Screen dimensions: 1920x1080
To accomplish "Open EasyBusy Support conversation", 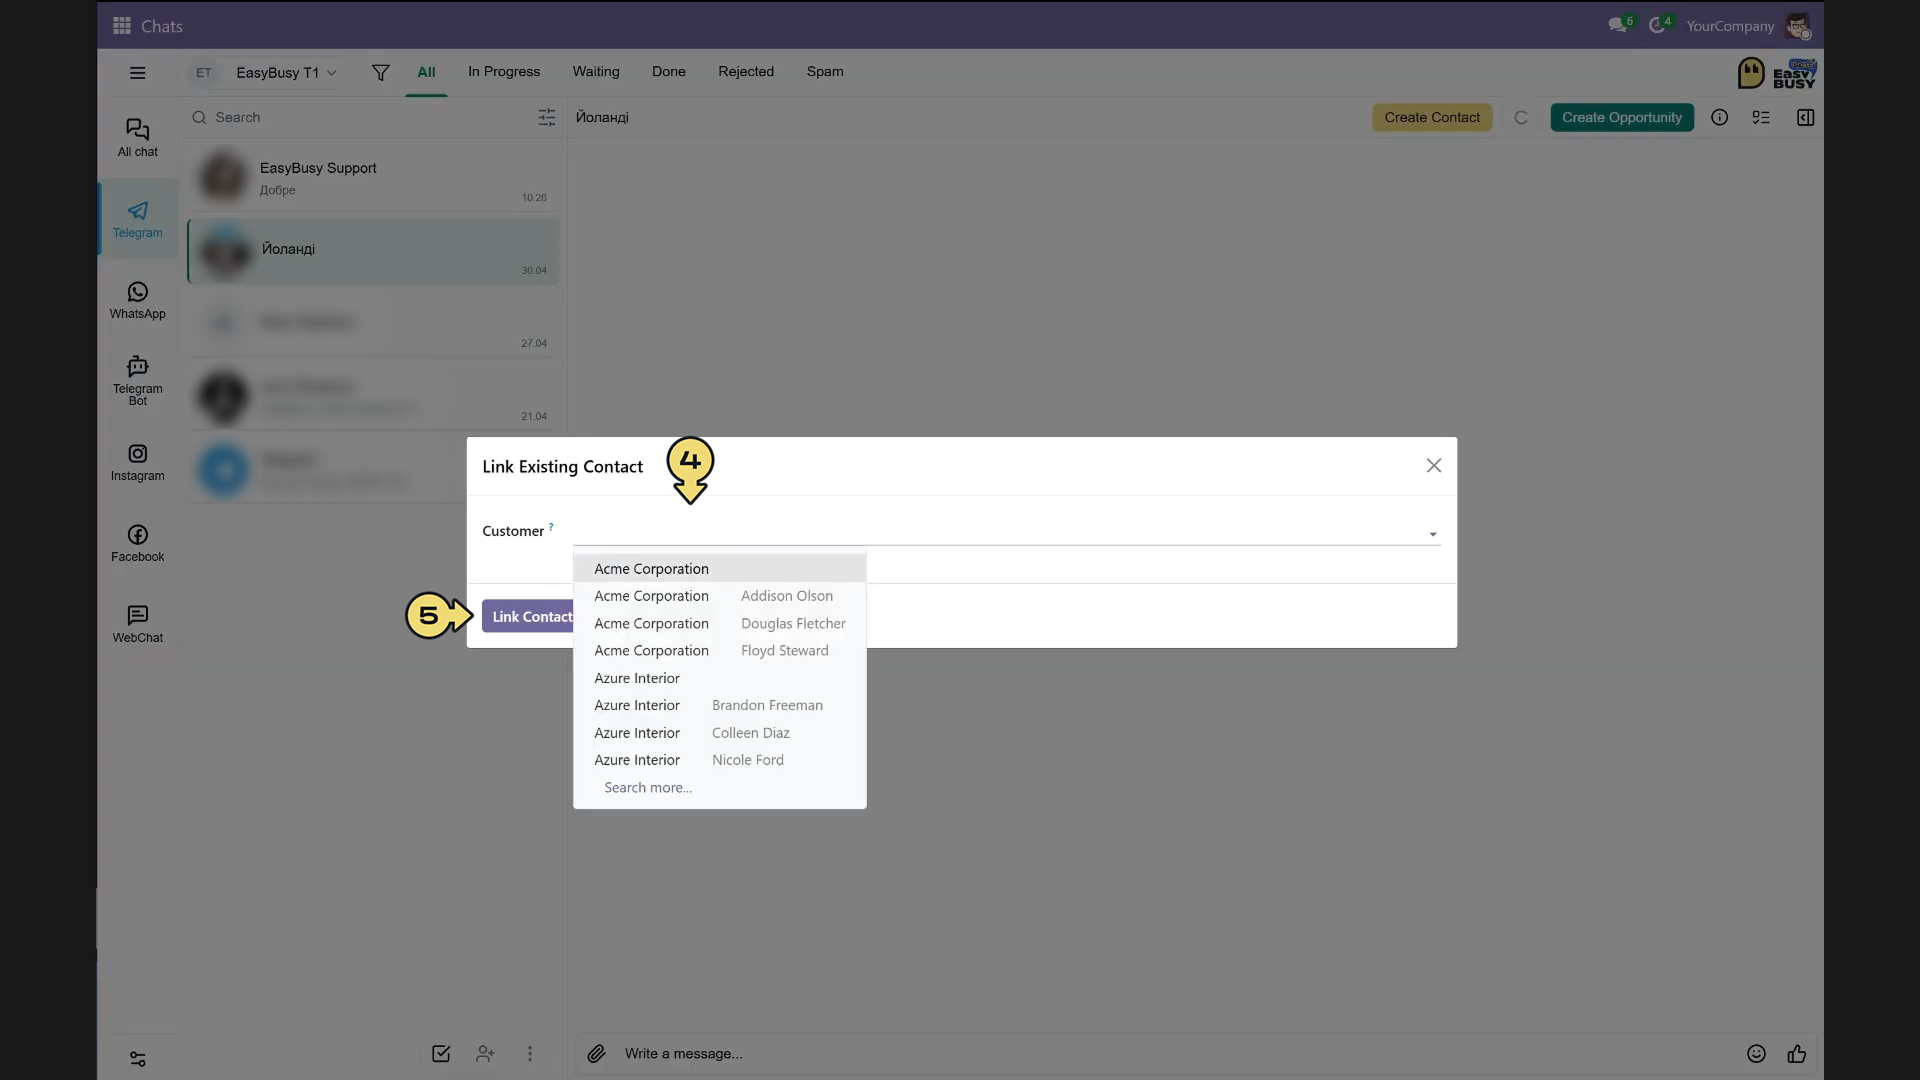I will click(373, 178).
